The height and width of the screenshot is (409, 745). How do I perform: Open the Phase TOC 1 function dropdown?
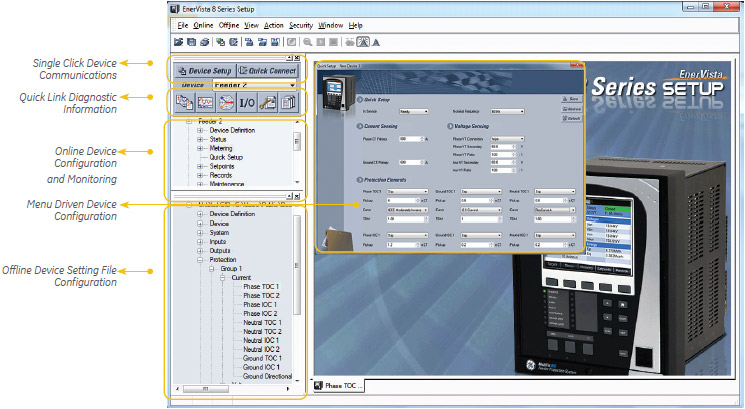pyautogui.click(x=407, y=191)
